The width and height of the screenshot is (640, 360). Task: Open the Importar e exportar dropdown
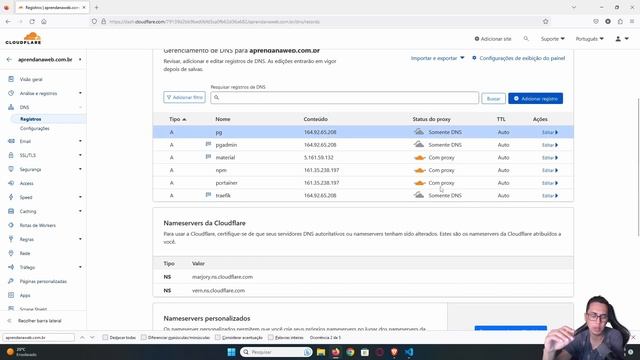(x=437, y=58)
